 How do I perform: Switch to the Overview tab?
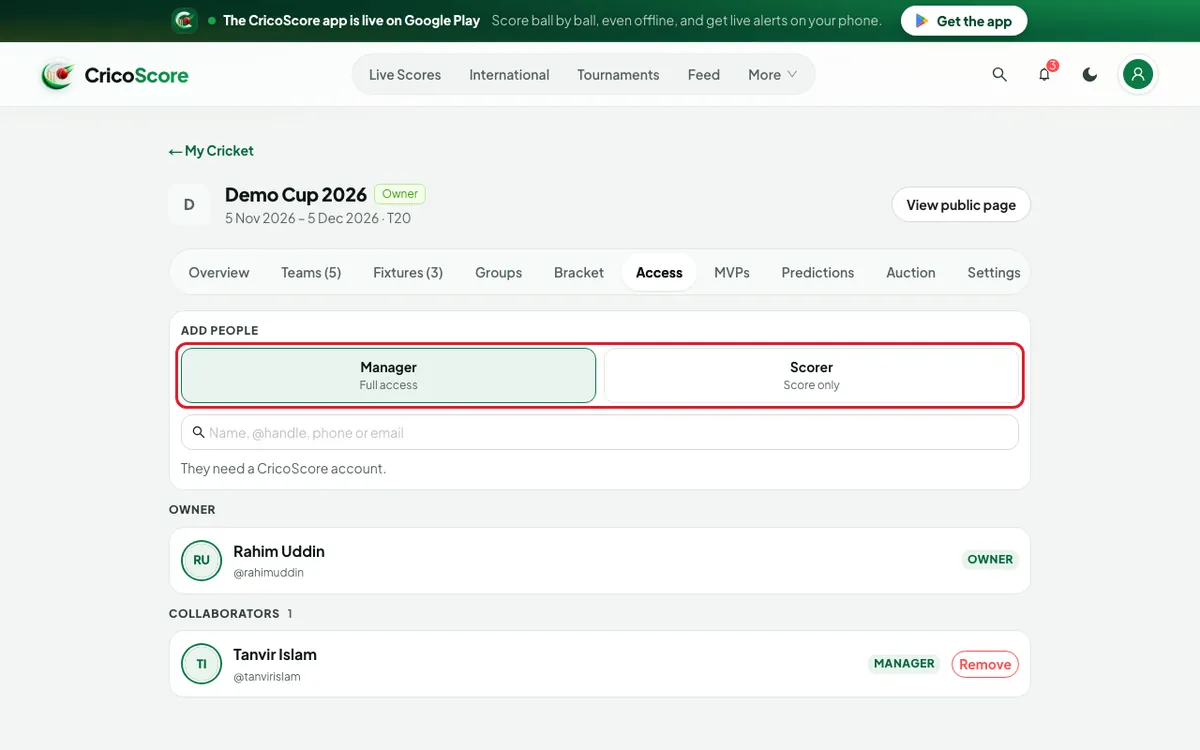click(x=219, y=272)
